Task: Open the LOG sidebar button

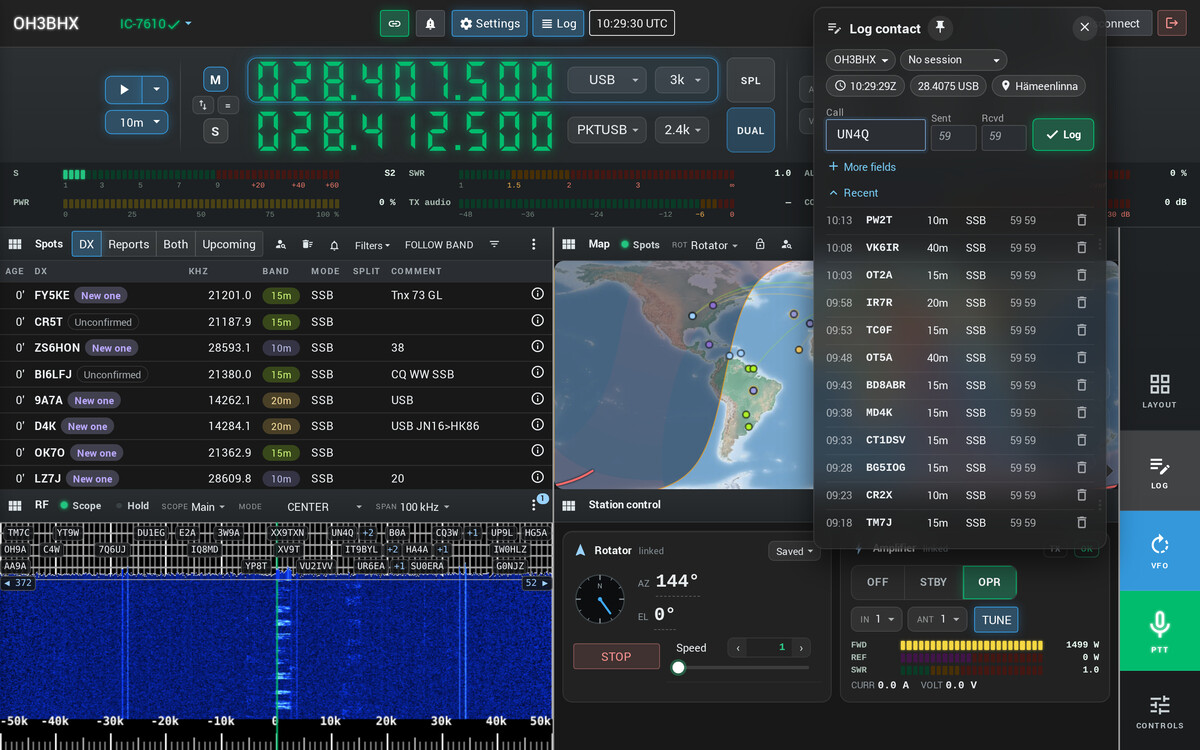Action: point(1160,471)
